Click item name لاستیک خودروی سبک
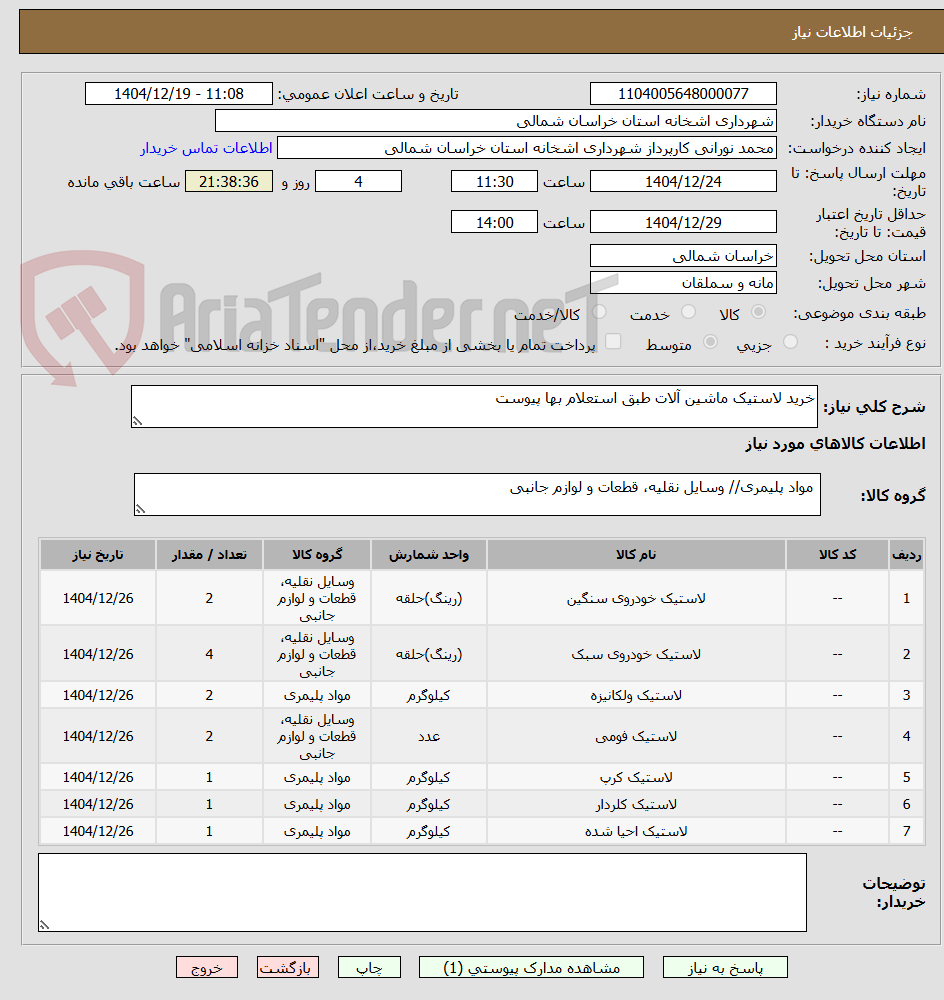Viewport: 944px width, 1000px height. click(636, 654)
